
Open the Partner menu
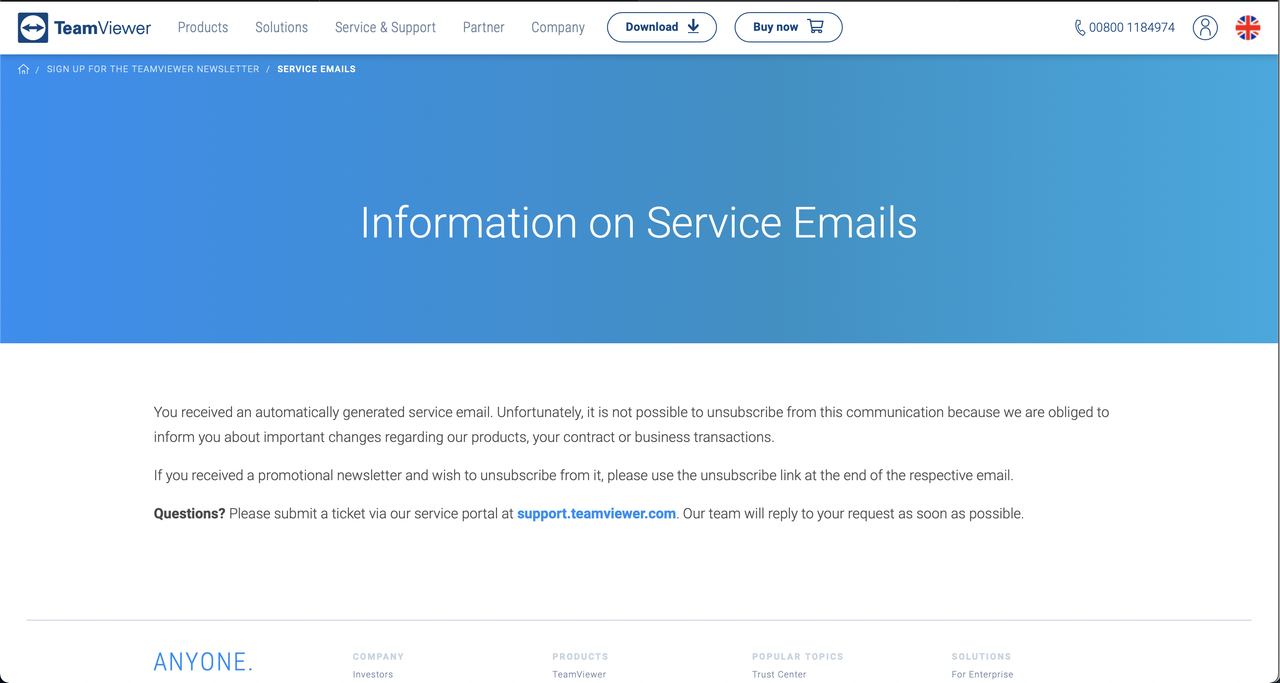[483, 27]
